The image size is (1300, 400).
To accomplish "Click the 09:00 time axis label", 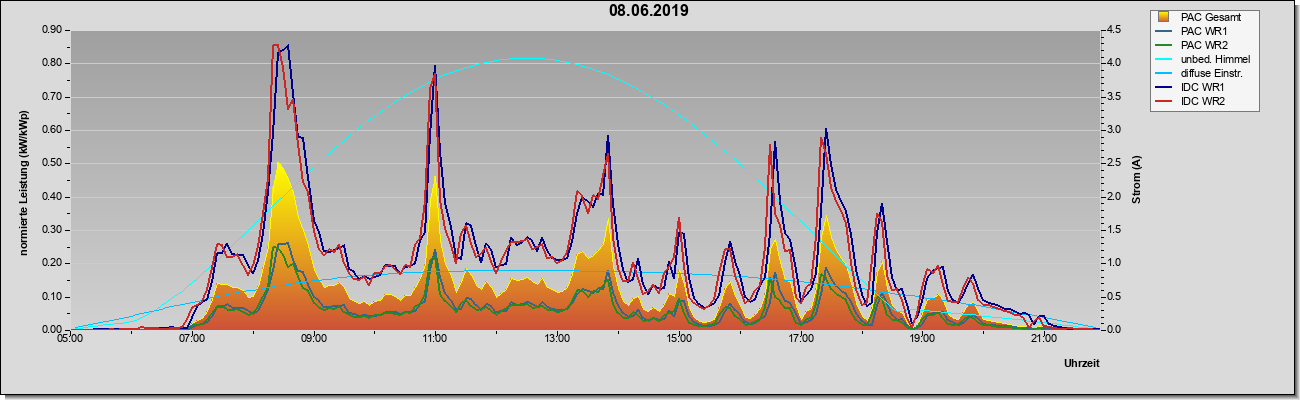I will click(313, 338).
